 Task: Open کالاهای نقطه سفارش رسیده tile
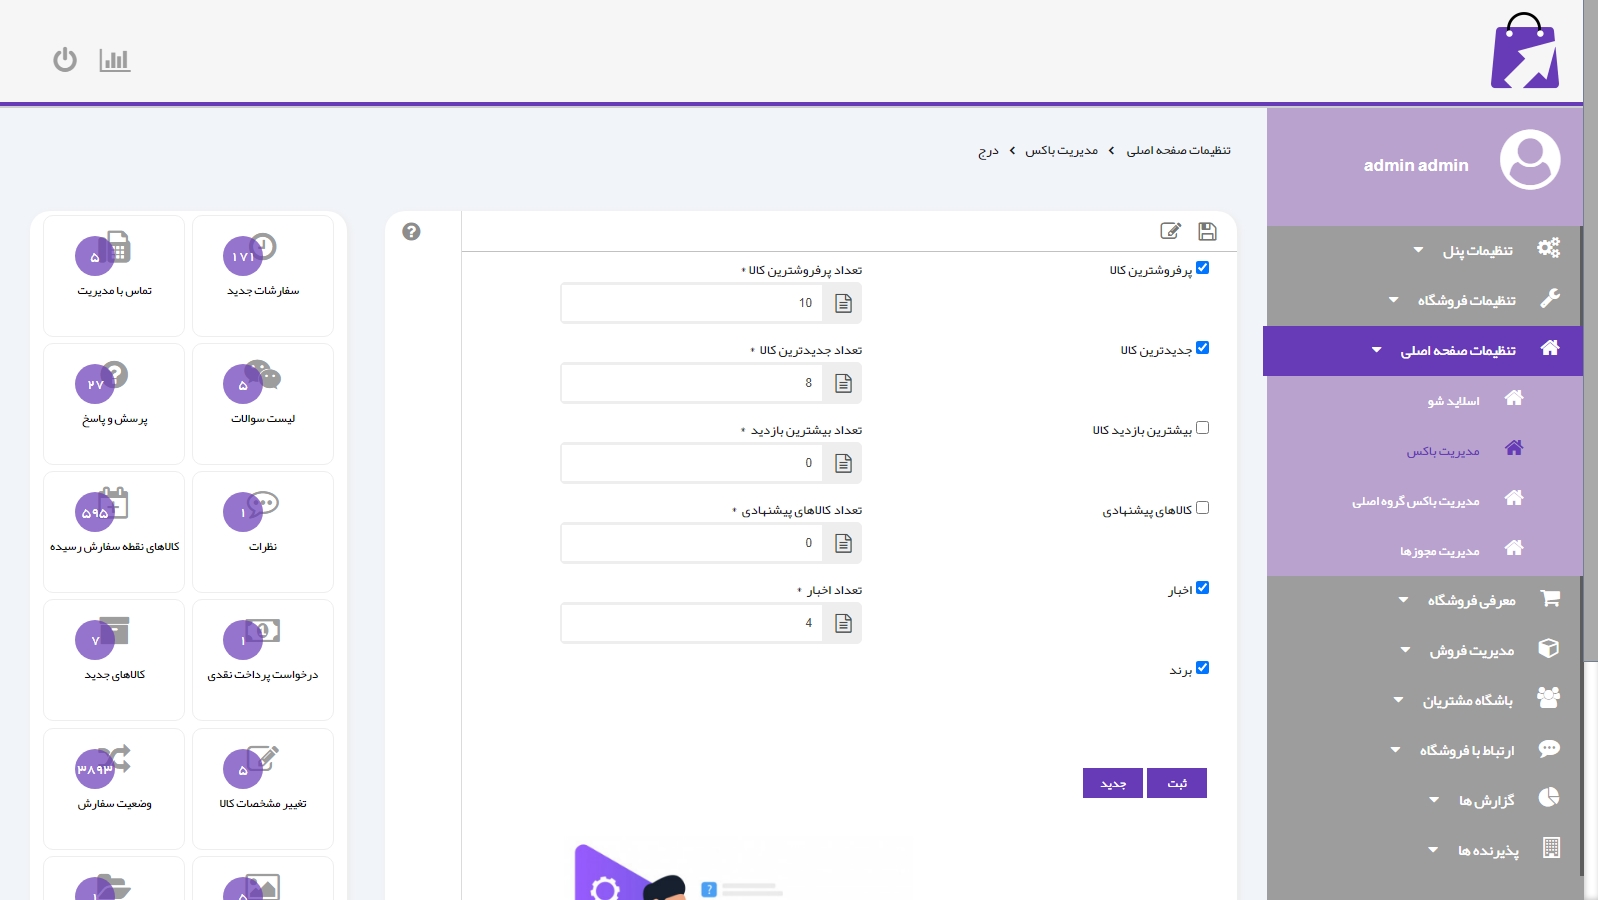coord(114,532)
